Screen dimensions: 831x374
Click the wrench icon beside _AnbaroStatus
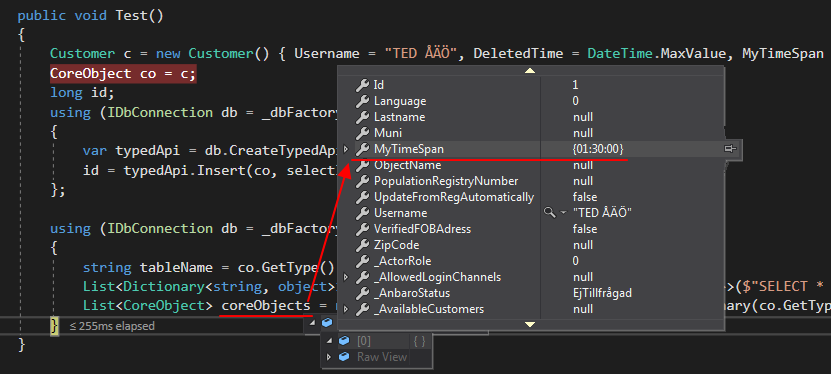click(x=363, y=293)
